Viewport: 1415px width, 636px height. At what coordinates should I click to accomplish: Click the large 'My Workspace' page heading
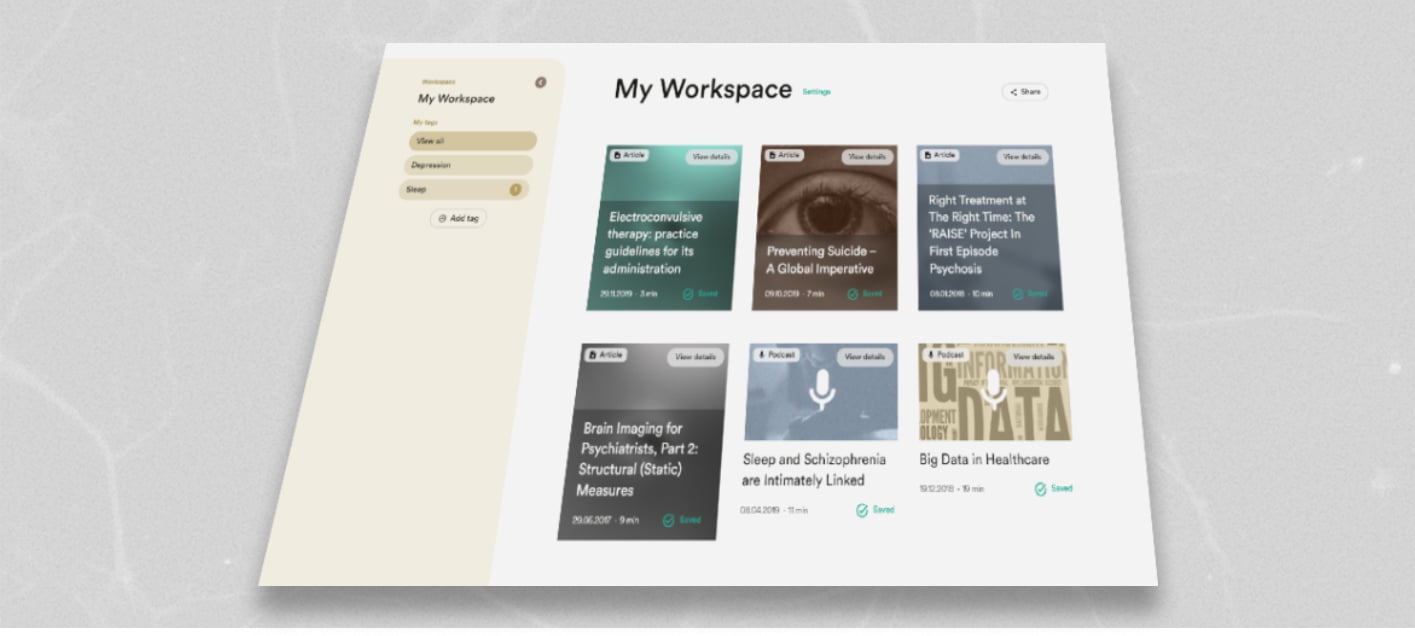(703, 89)
